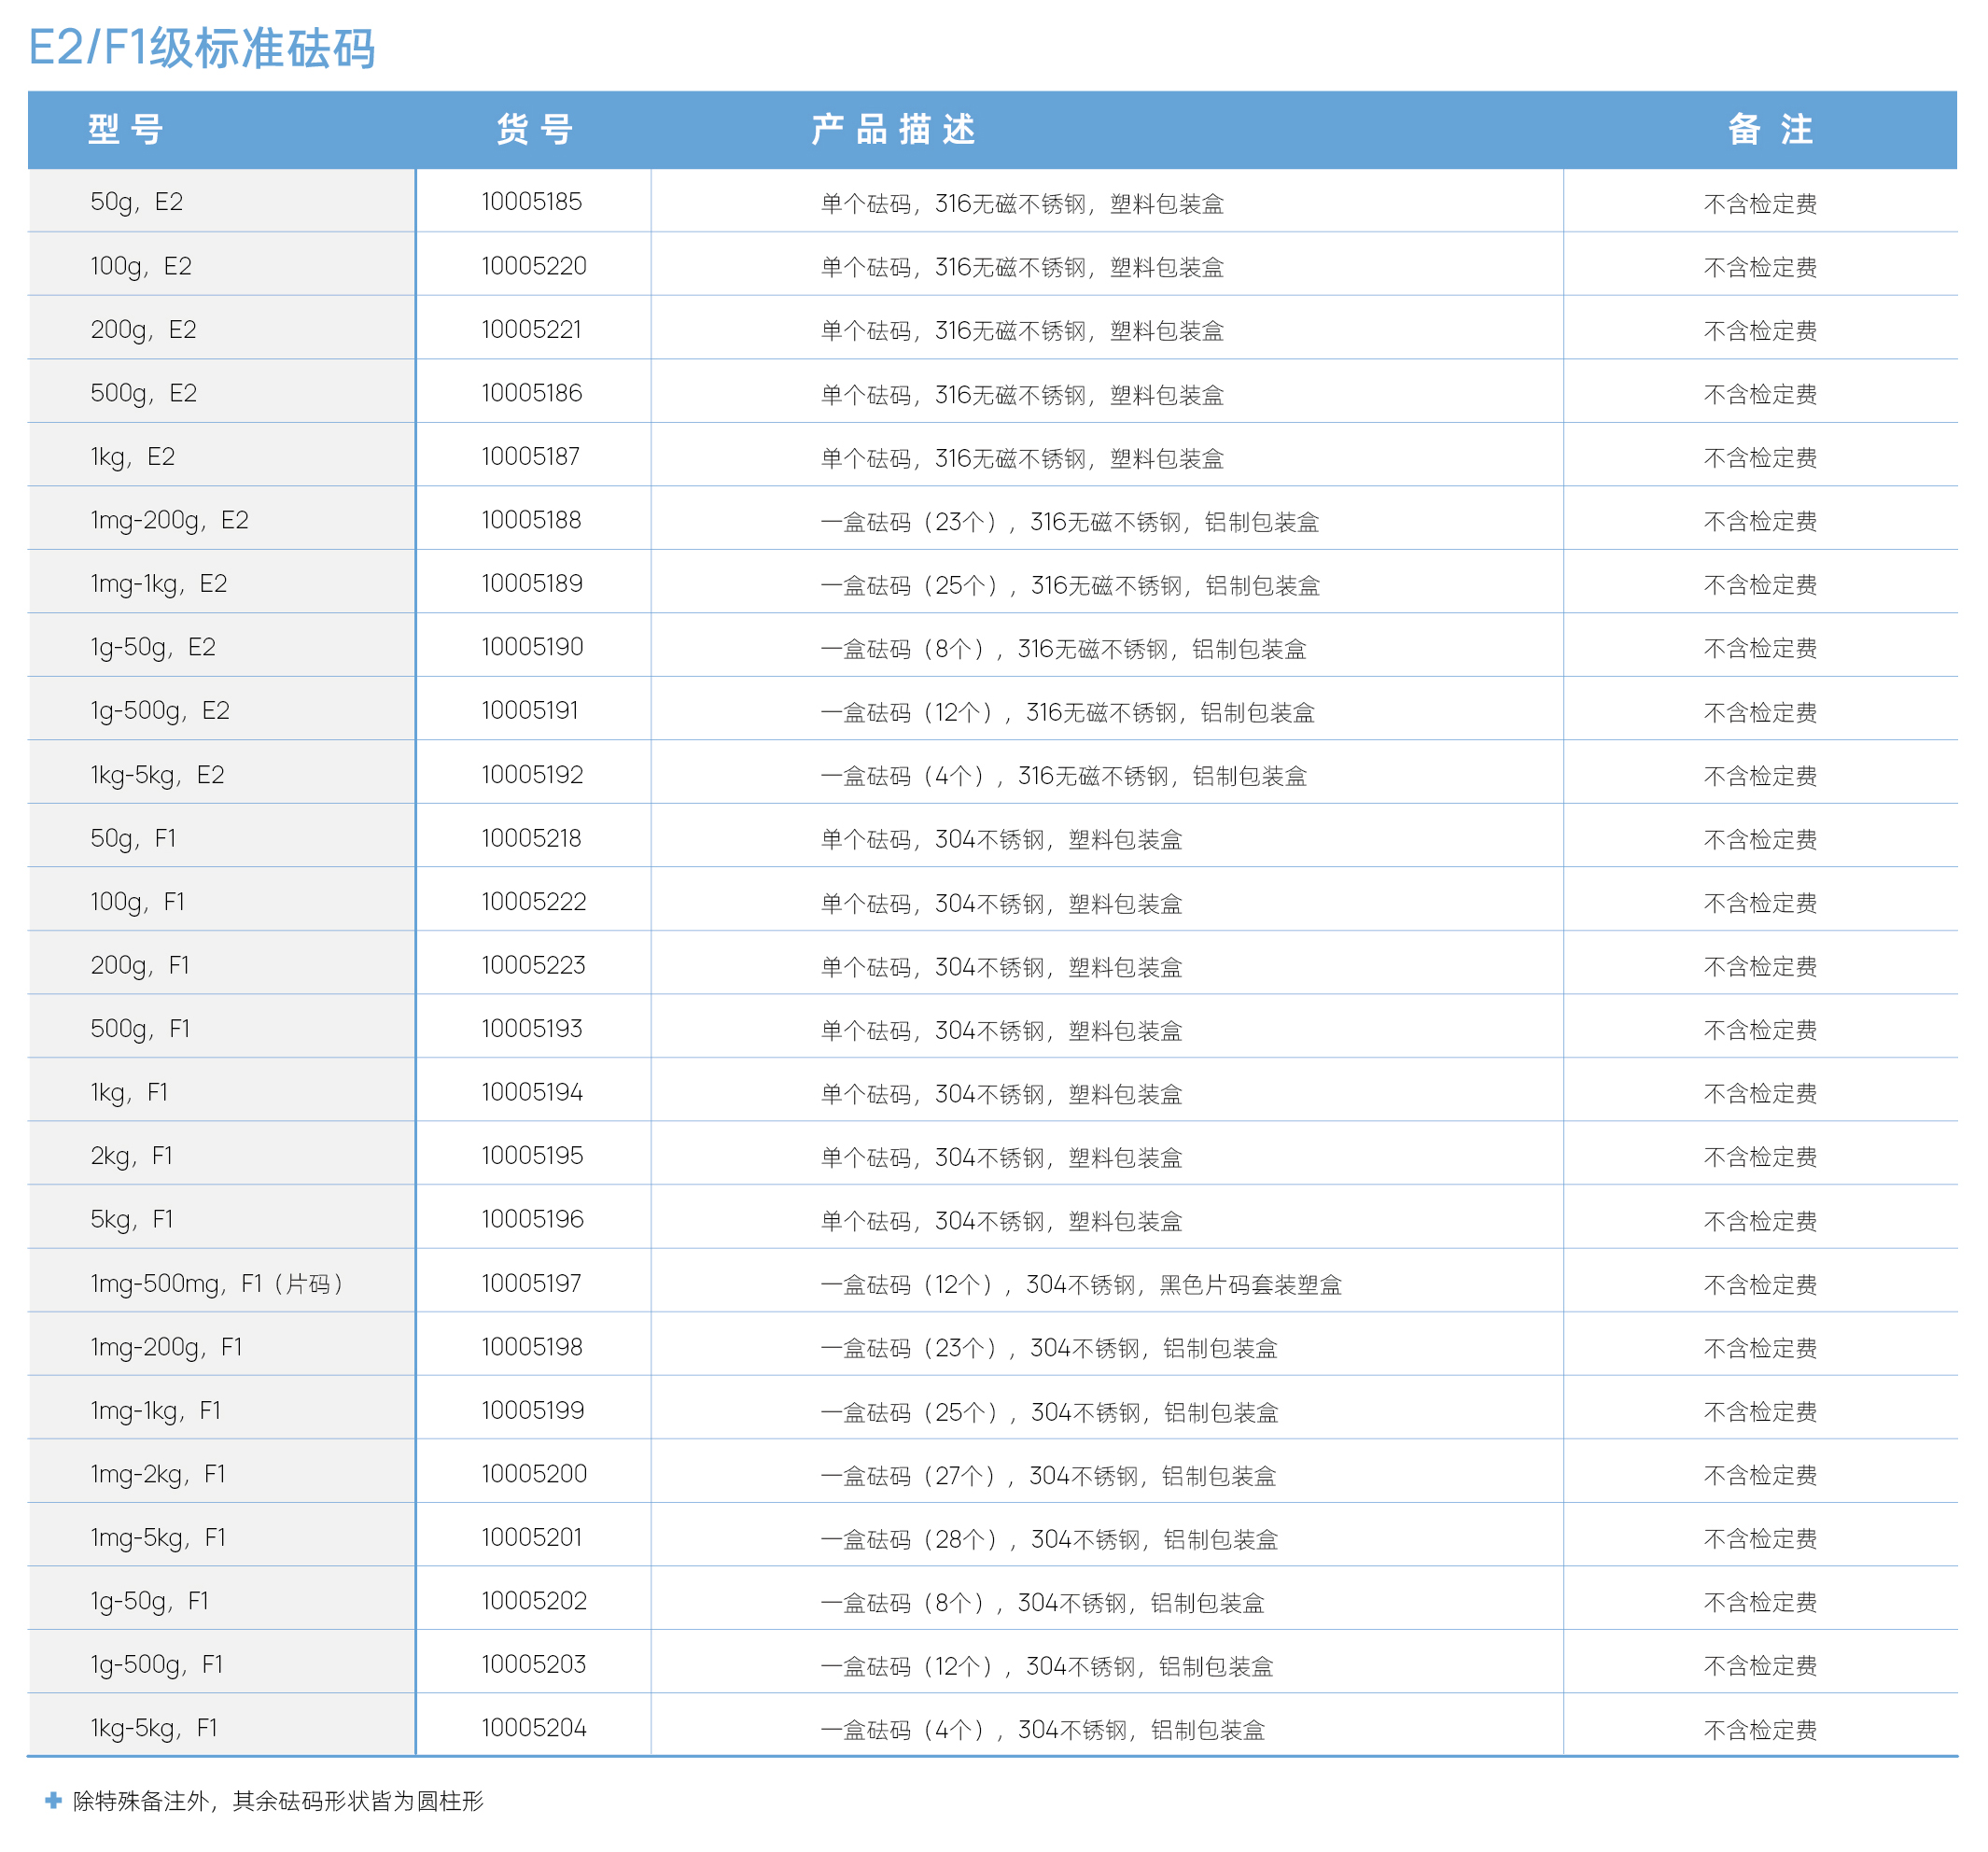The height and width of the screenshot is (1852, 1988).
Task: Select item number 10005197
Action: [x=532, y=1283]
